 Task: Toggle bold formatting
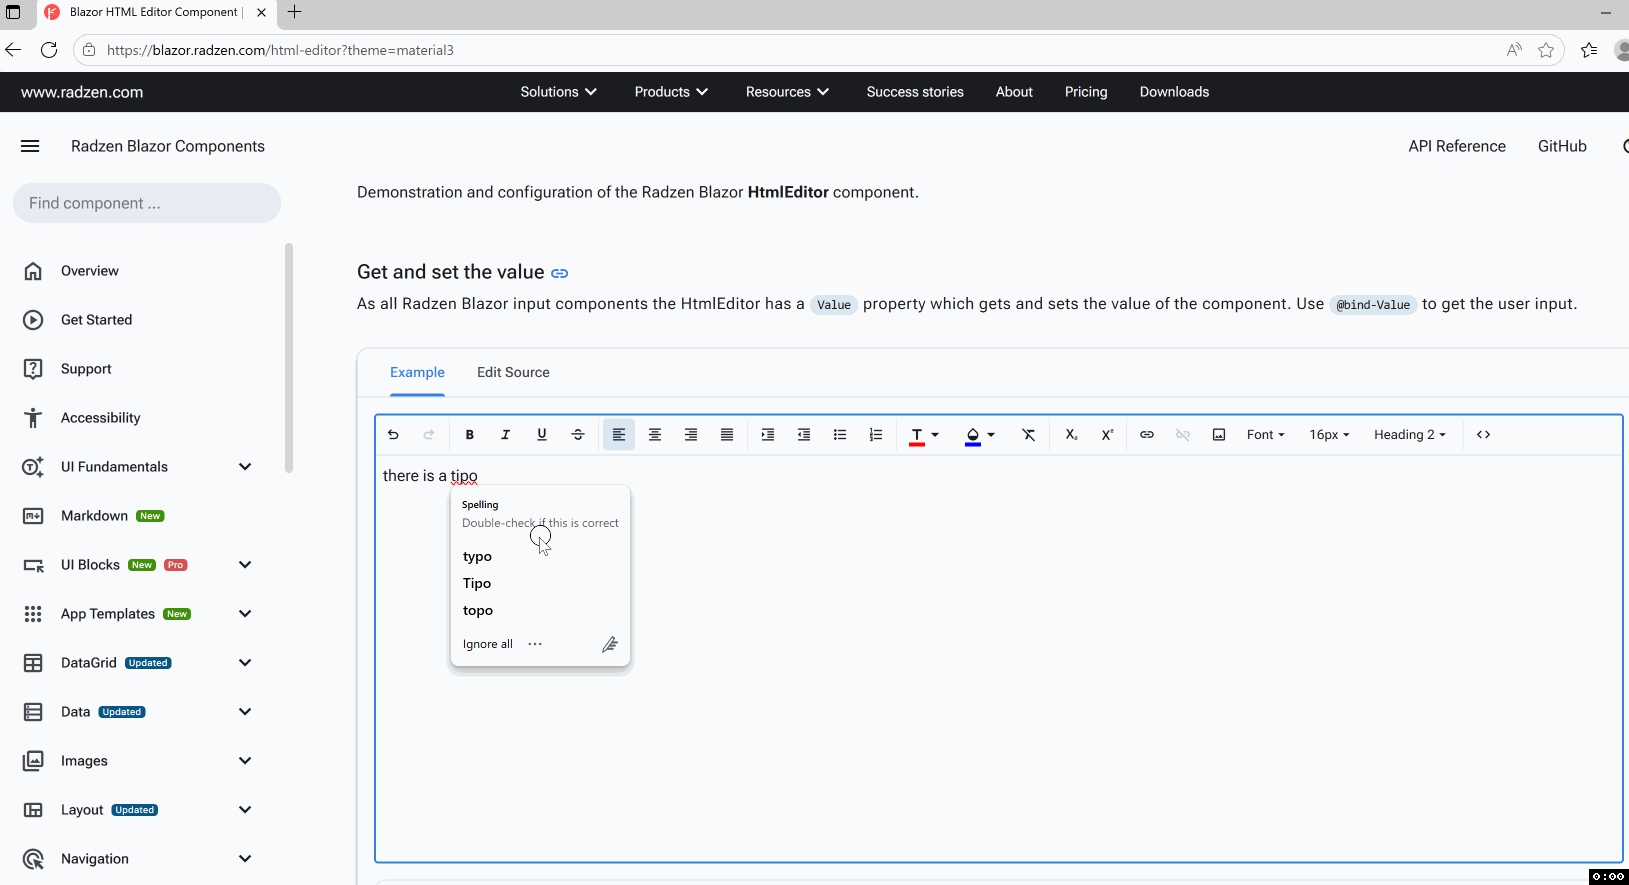[x=470, y=435]
